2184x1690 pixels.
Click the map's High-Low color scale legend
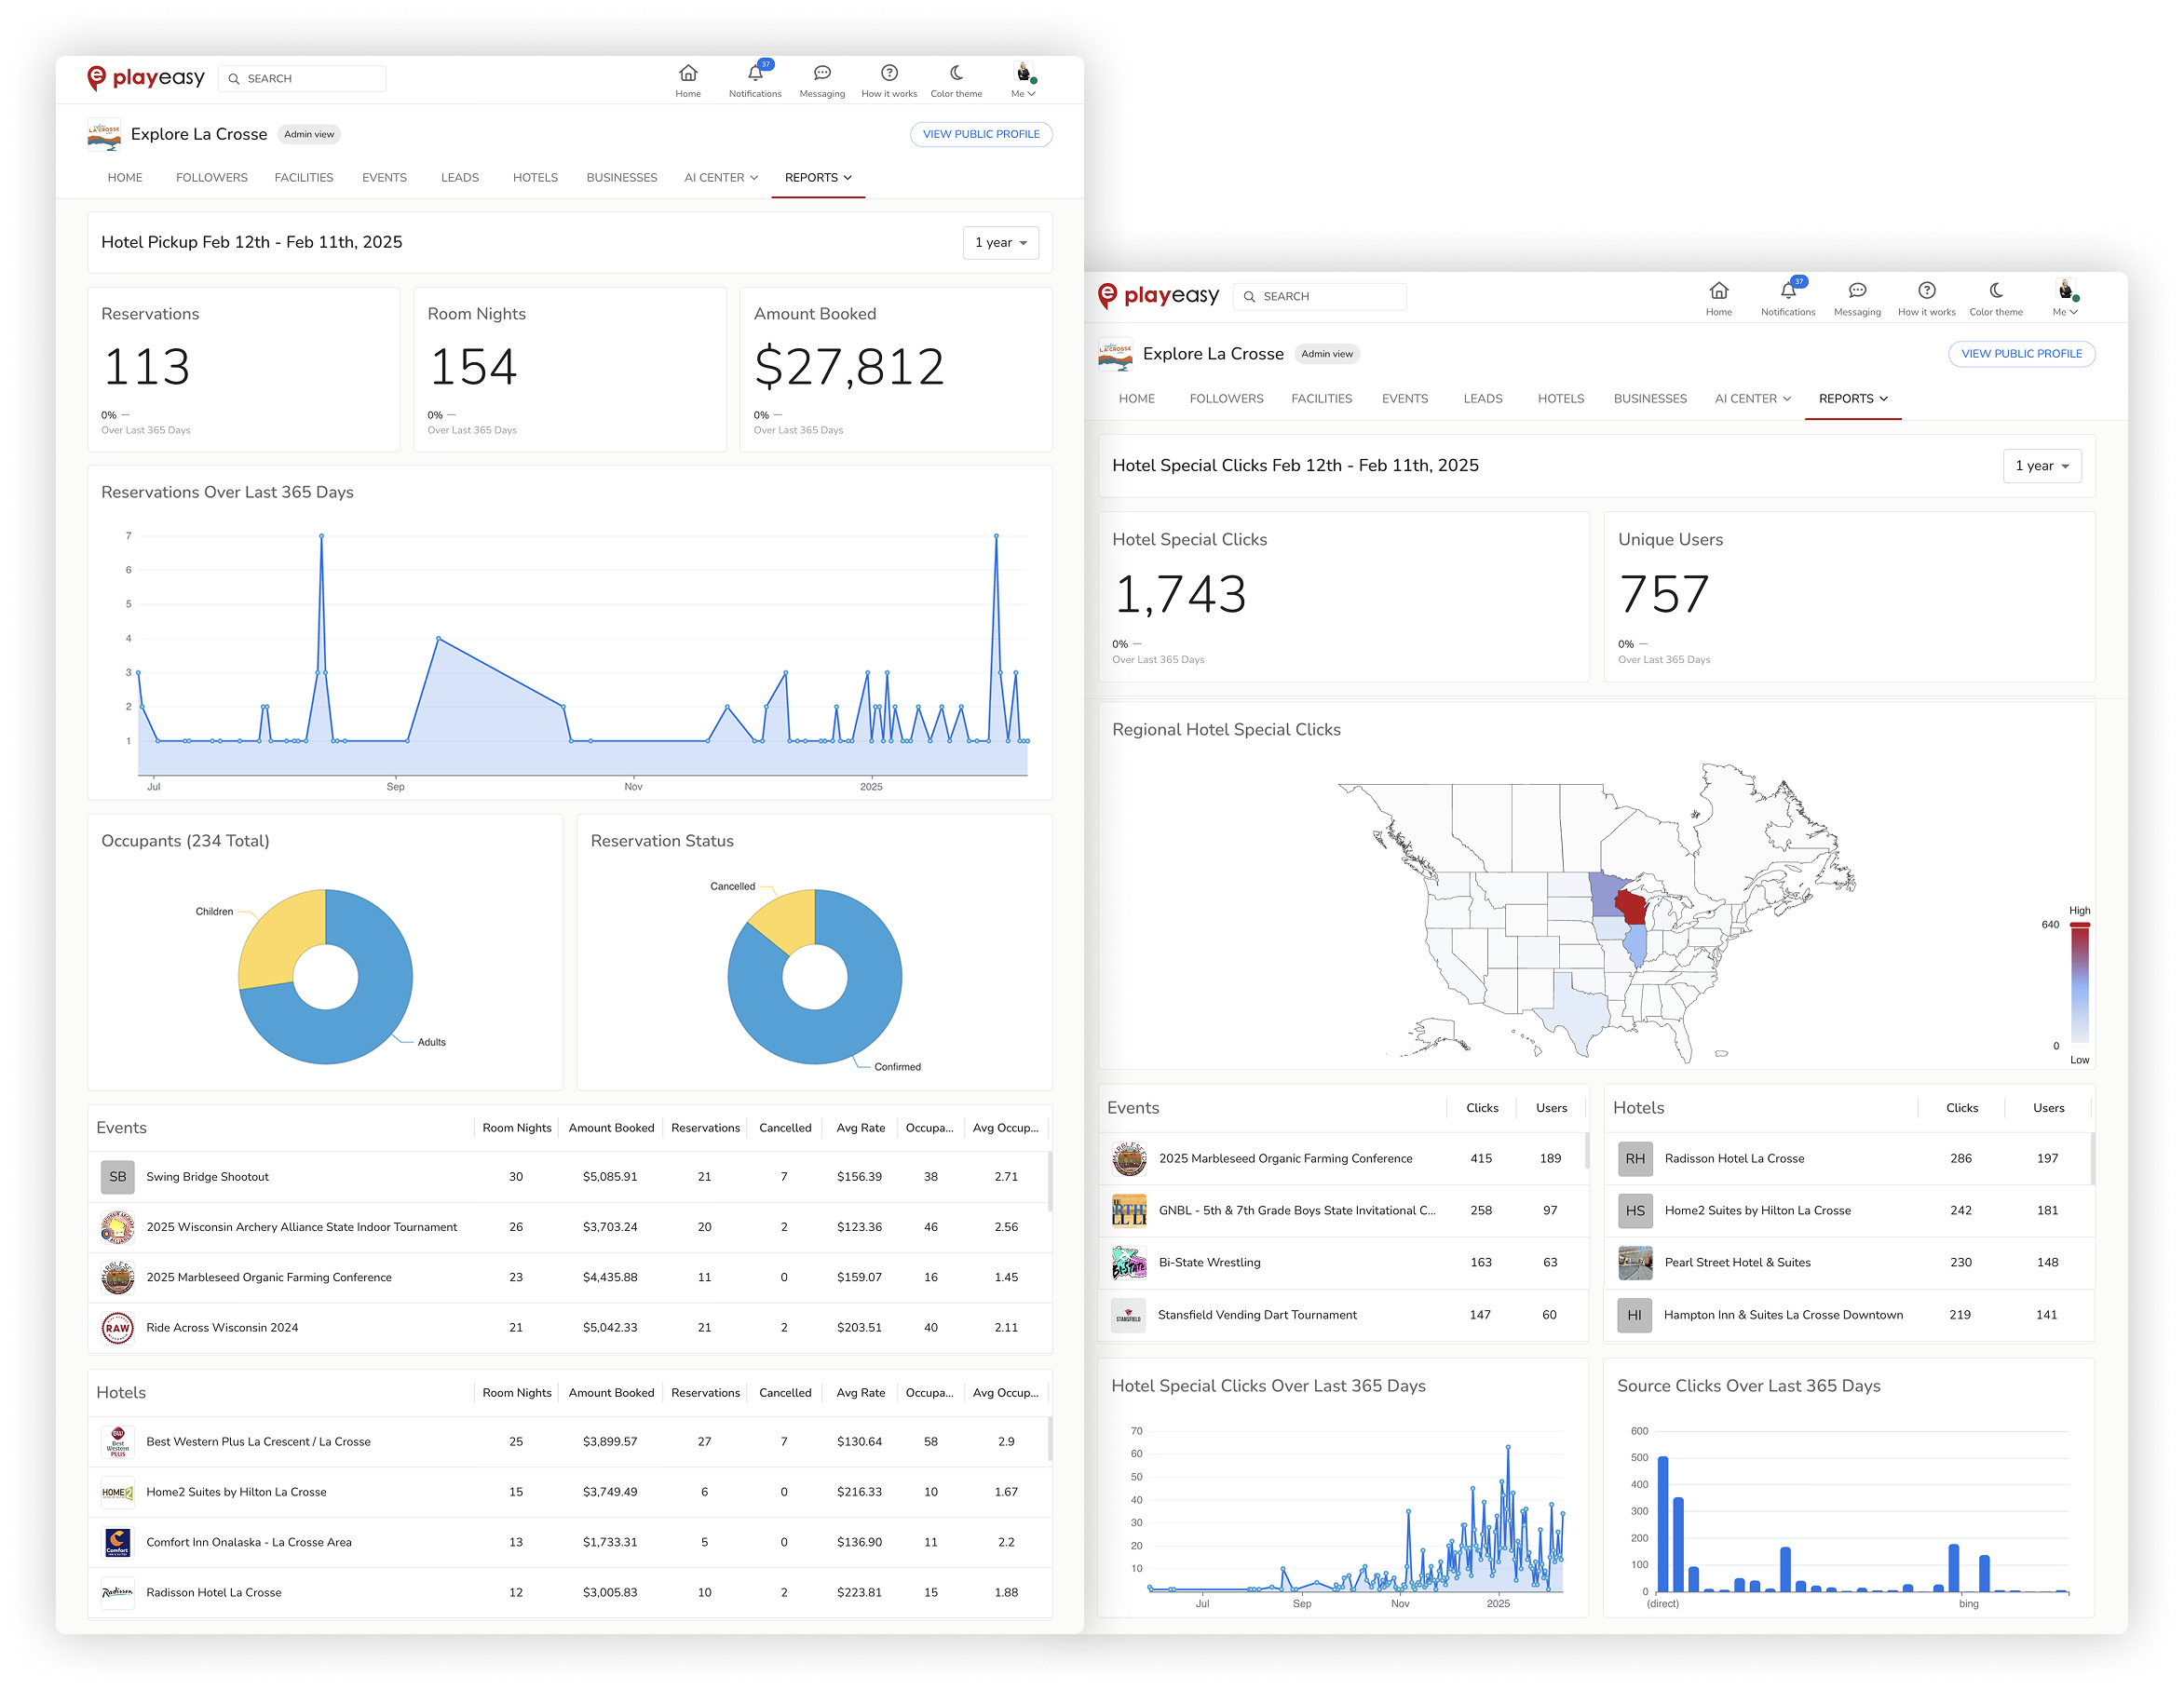click(2080, 984)
